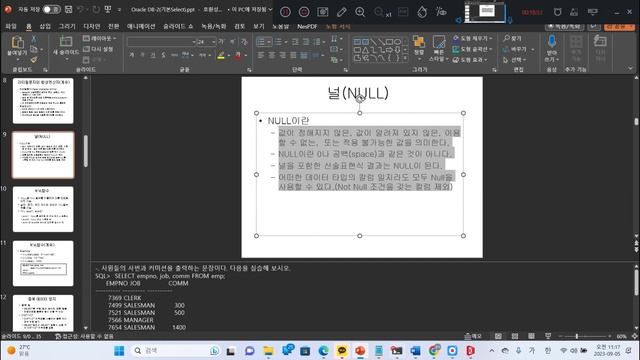640x360 pixels.
Task: Open the View (보기) tab
Action: click(258, 27)
